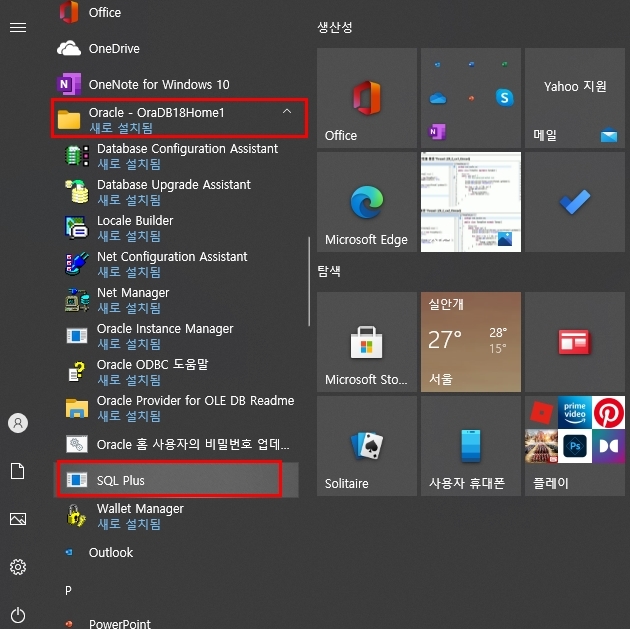630x629 pixels.
Task: Open the Microsoft apps folder tile with Skype
Action: point(470,98)
